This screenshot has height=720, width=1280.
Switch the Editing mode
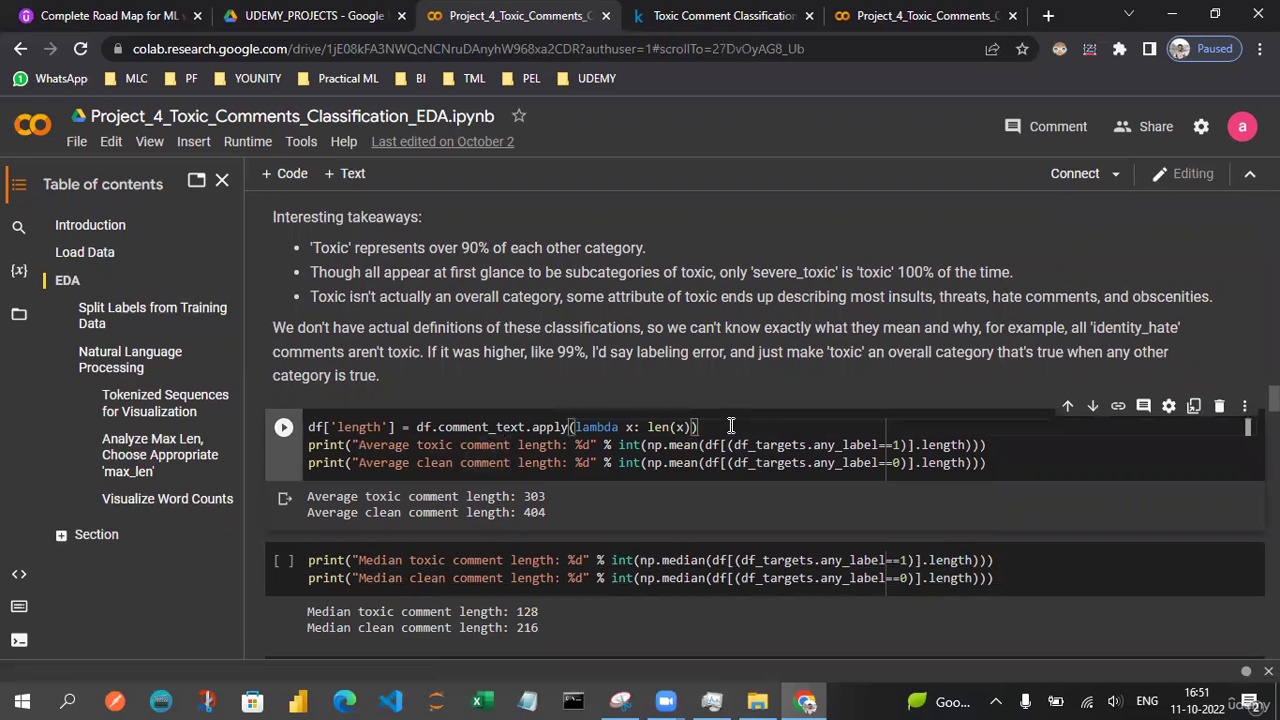(x=1182, y=174)
